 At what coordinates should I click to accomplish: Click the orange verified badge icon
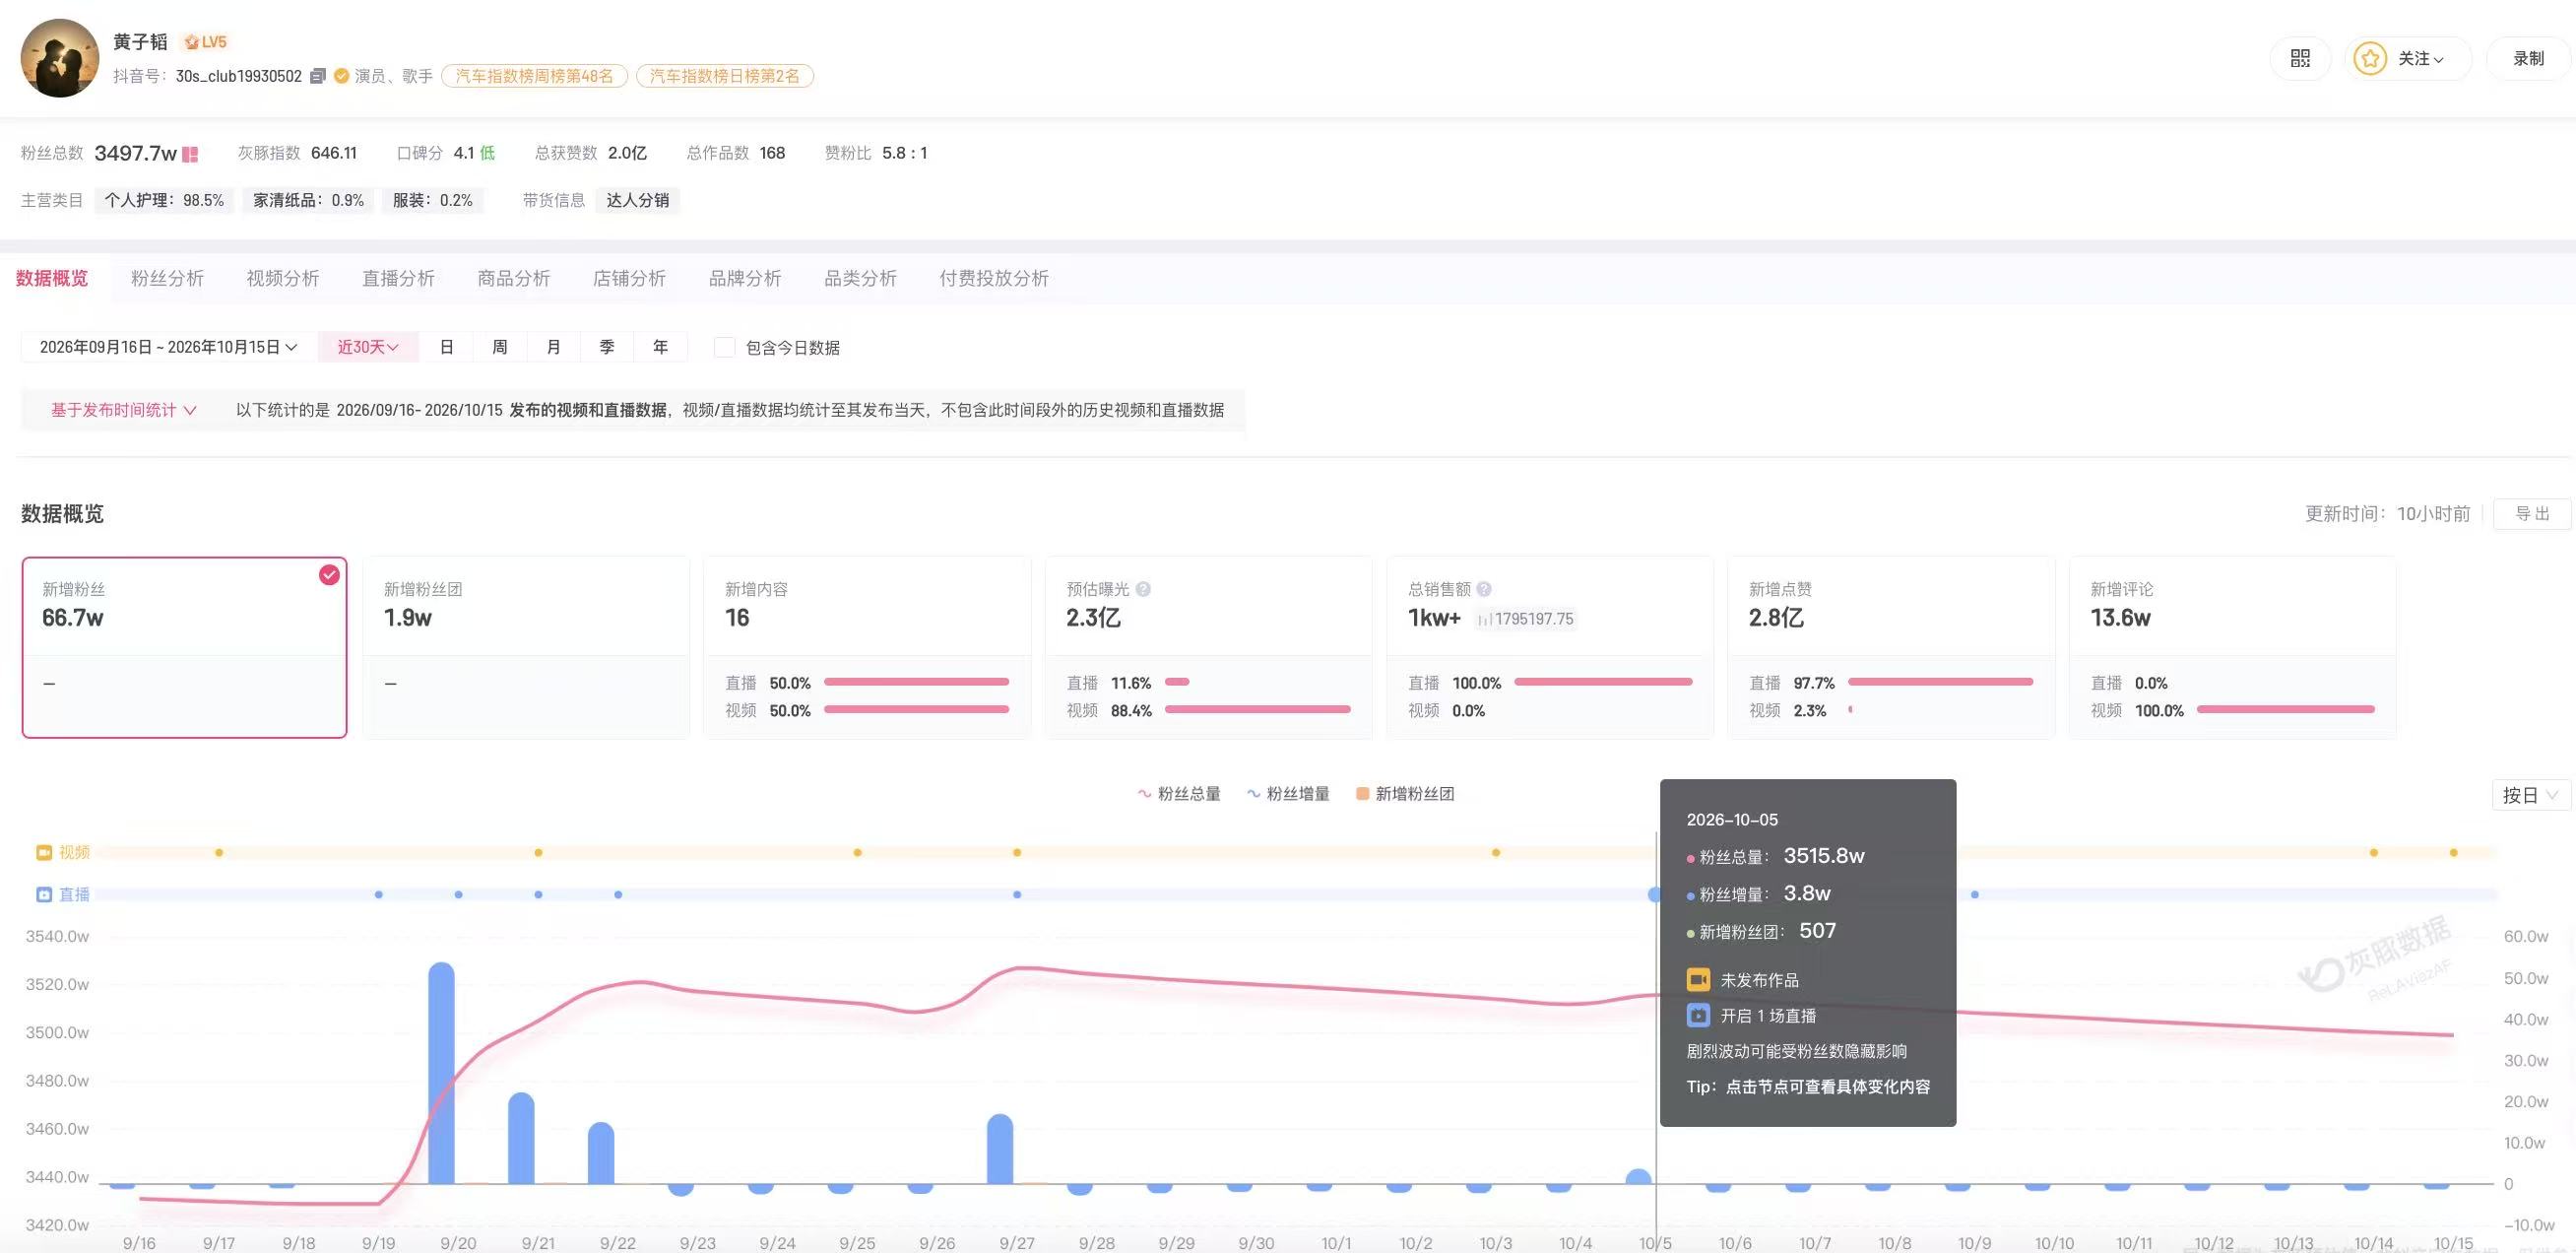pyautogui.click(x=341, y=76)
